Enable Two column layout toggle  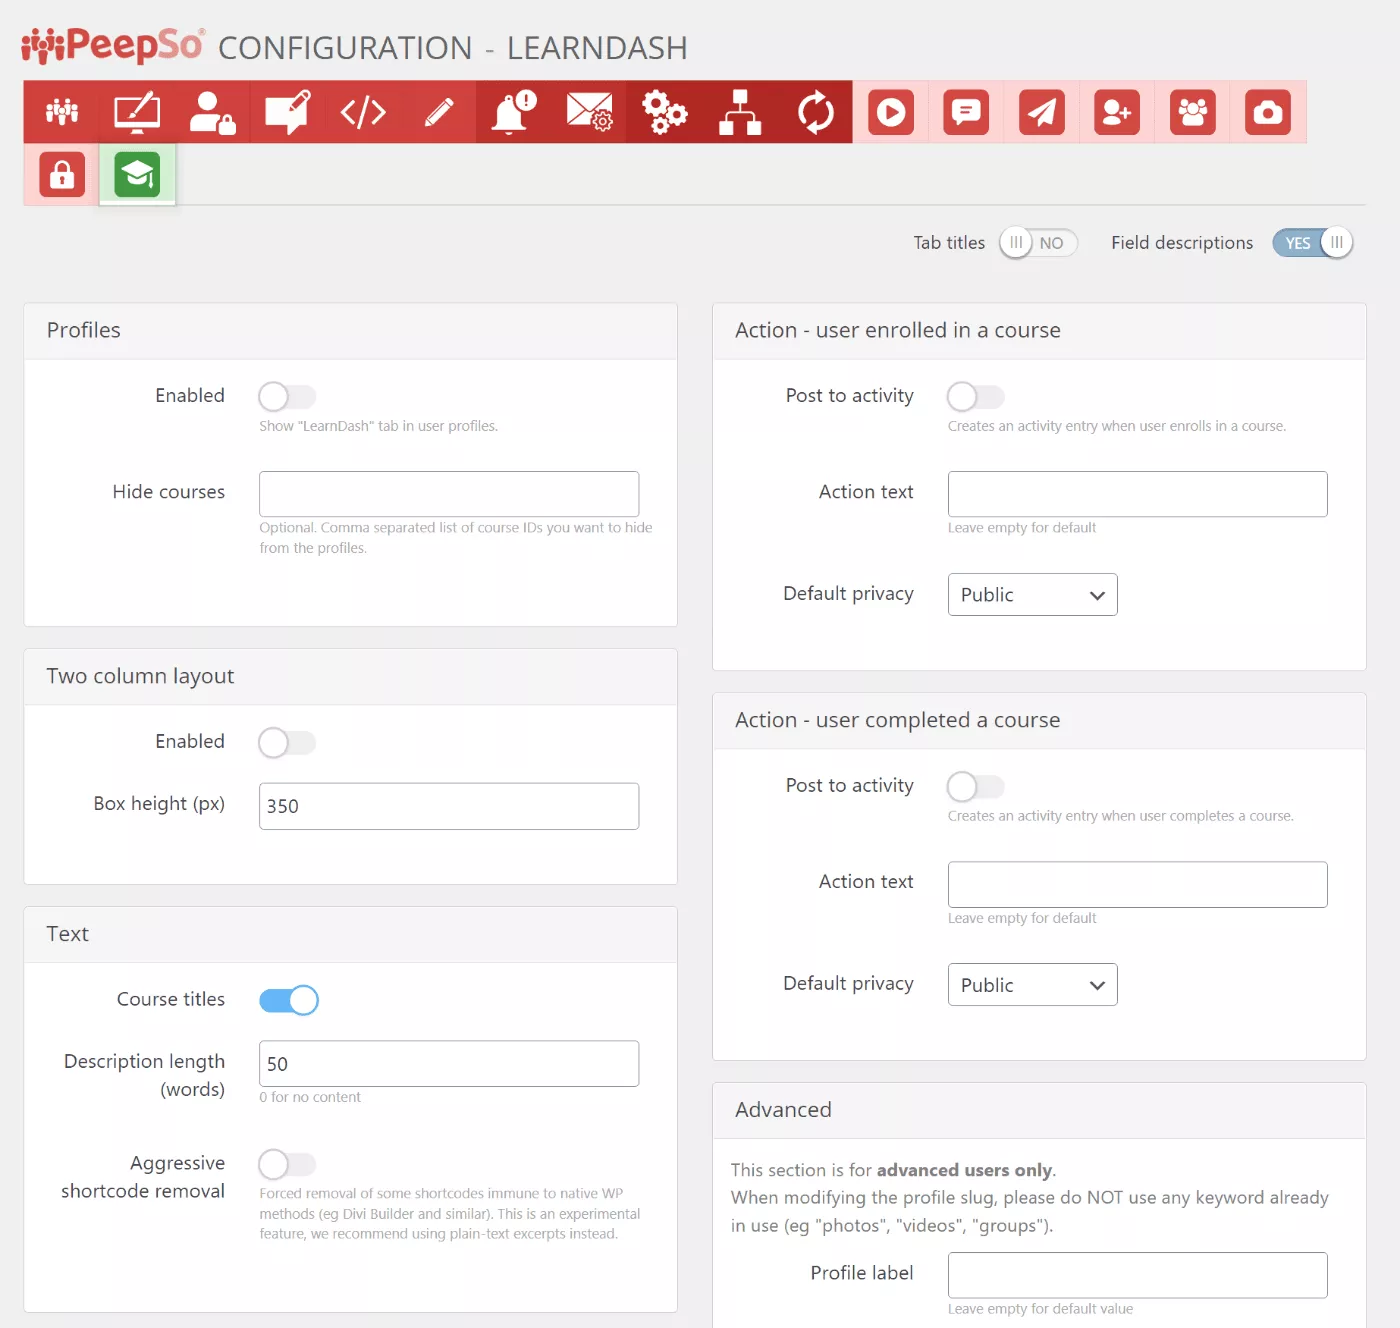[287, 743]
